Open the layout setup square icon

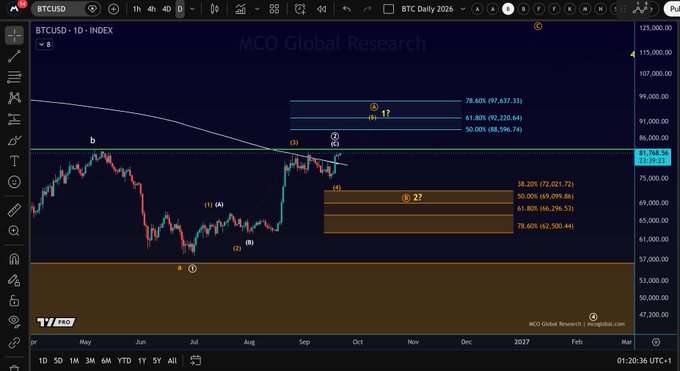click(389, 9)
